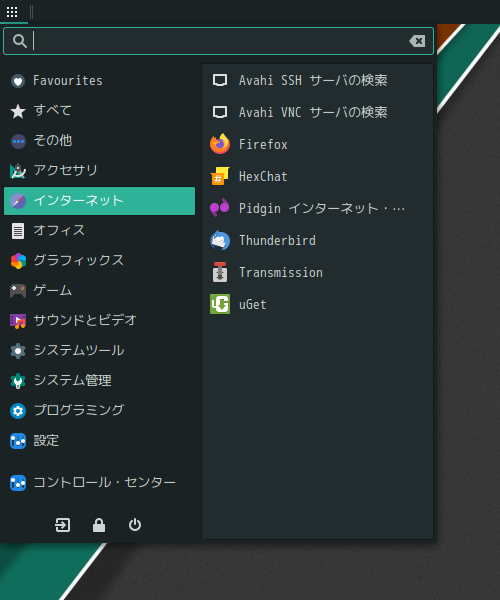Image resolution: width=500 pixels, height=600 pixels.
Task: Click the magnifier search icon
Action: coord(20,41)
